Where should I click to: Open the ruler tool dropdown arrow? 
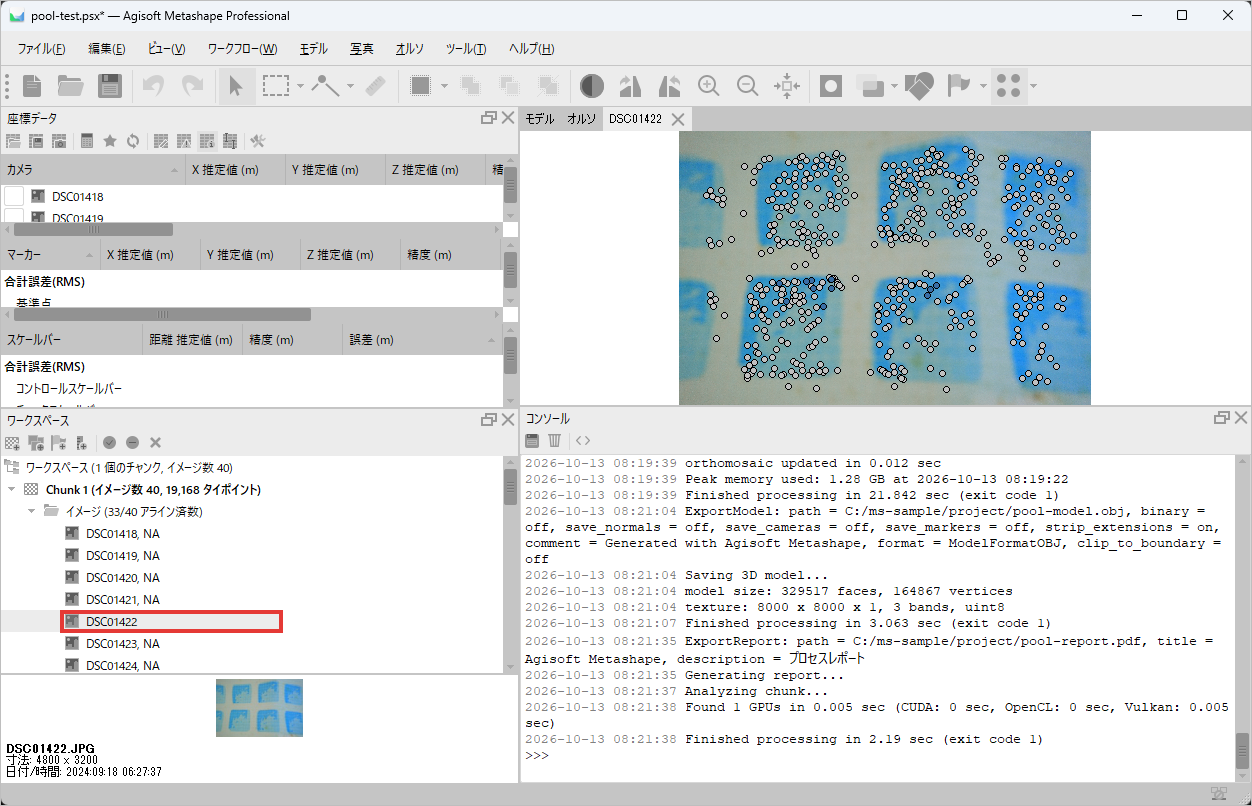point(350,86)
